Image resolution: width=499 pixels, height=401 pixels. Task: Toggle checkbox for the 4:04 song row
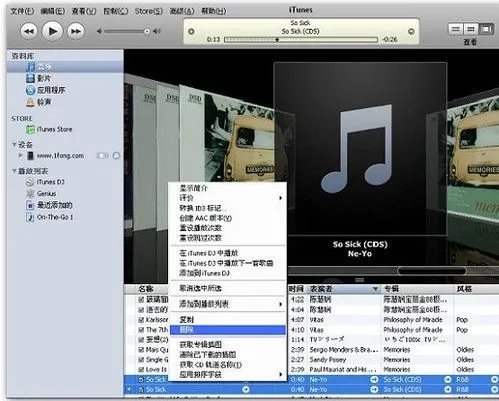pyautogui.click(x=141, y=310)
